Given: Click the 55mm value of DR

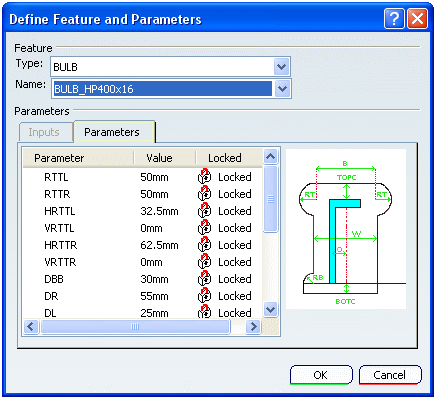Looking at the screenshot, I should click(x=154, y=296).
